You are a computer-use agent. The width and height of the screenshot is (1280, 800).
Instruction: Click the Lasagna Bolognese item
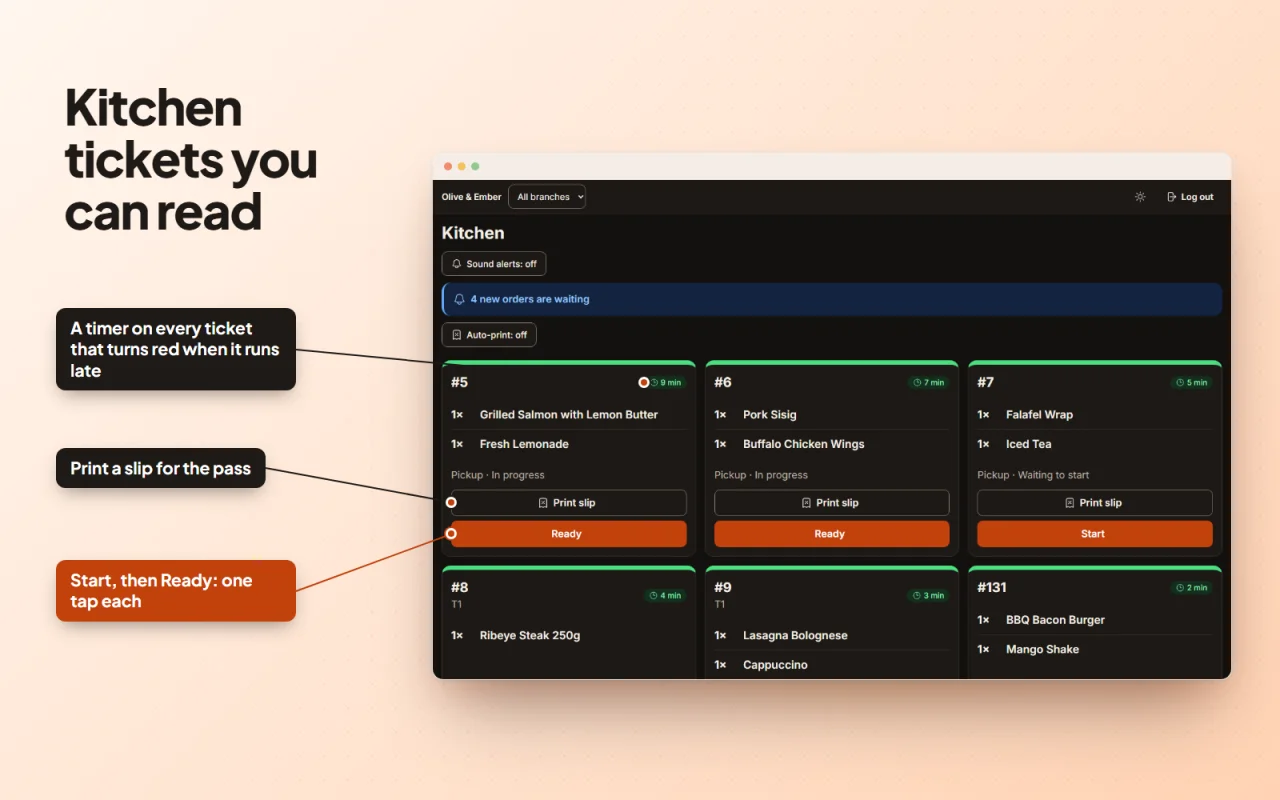click(795, 636)
